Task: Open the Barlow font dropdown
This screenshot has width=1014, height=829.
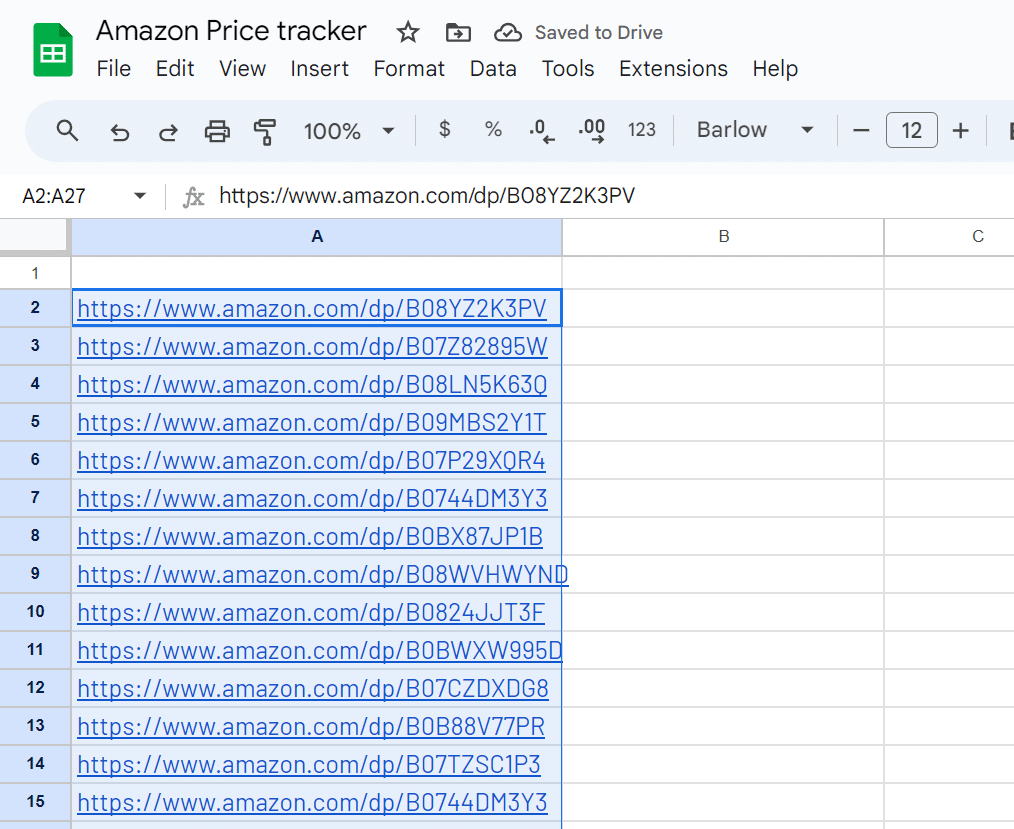Action: [755, 130]
